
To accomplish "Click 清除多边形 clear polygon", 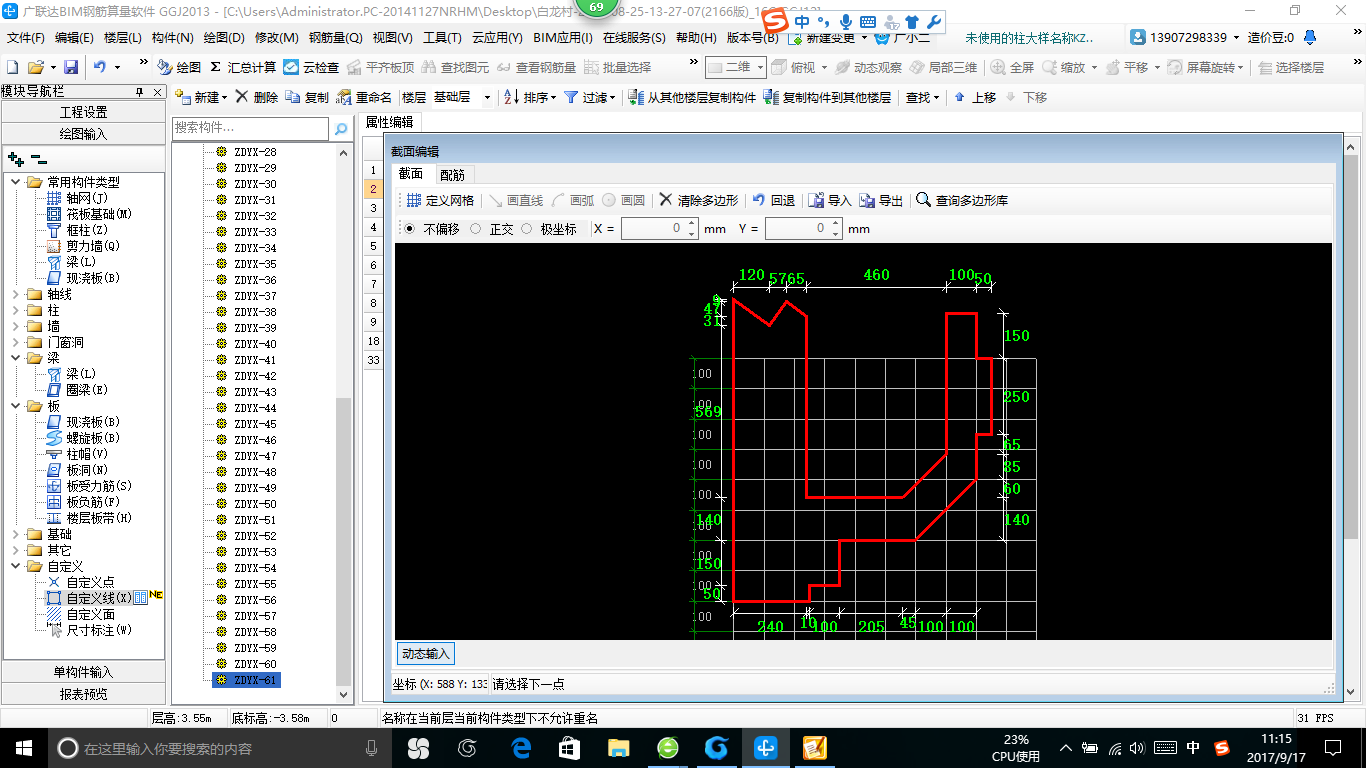I will (698, 200).
